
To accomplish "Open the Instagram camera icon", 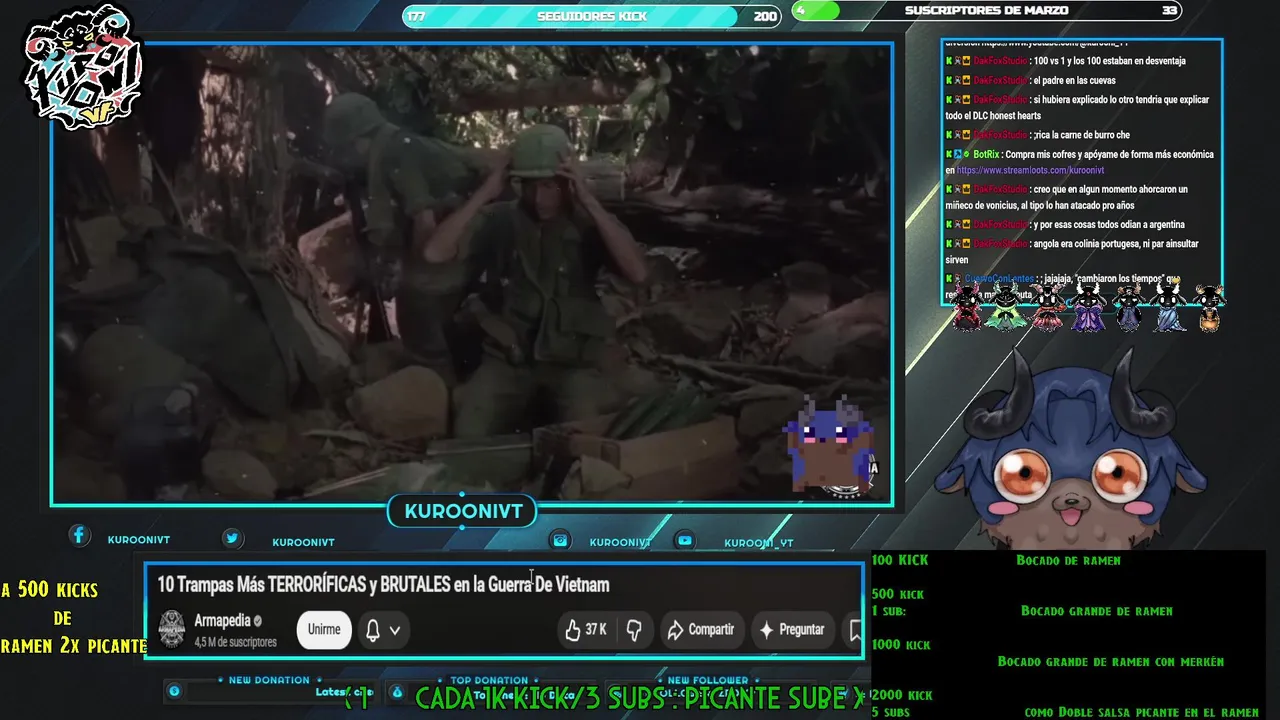I will coord(561,540).
